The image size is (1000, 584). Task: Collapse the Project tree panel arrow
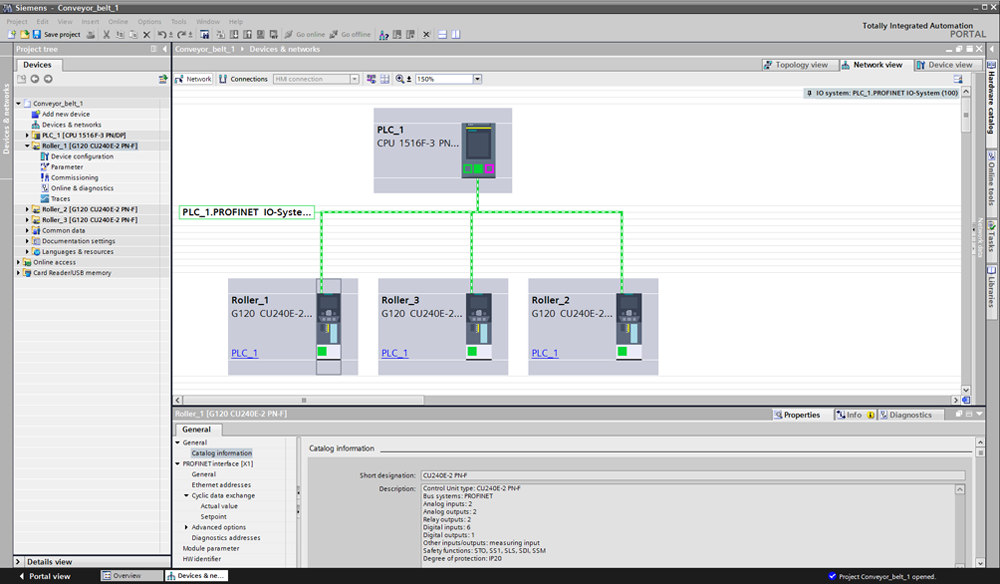(164, 48)
